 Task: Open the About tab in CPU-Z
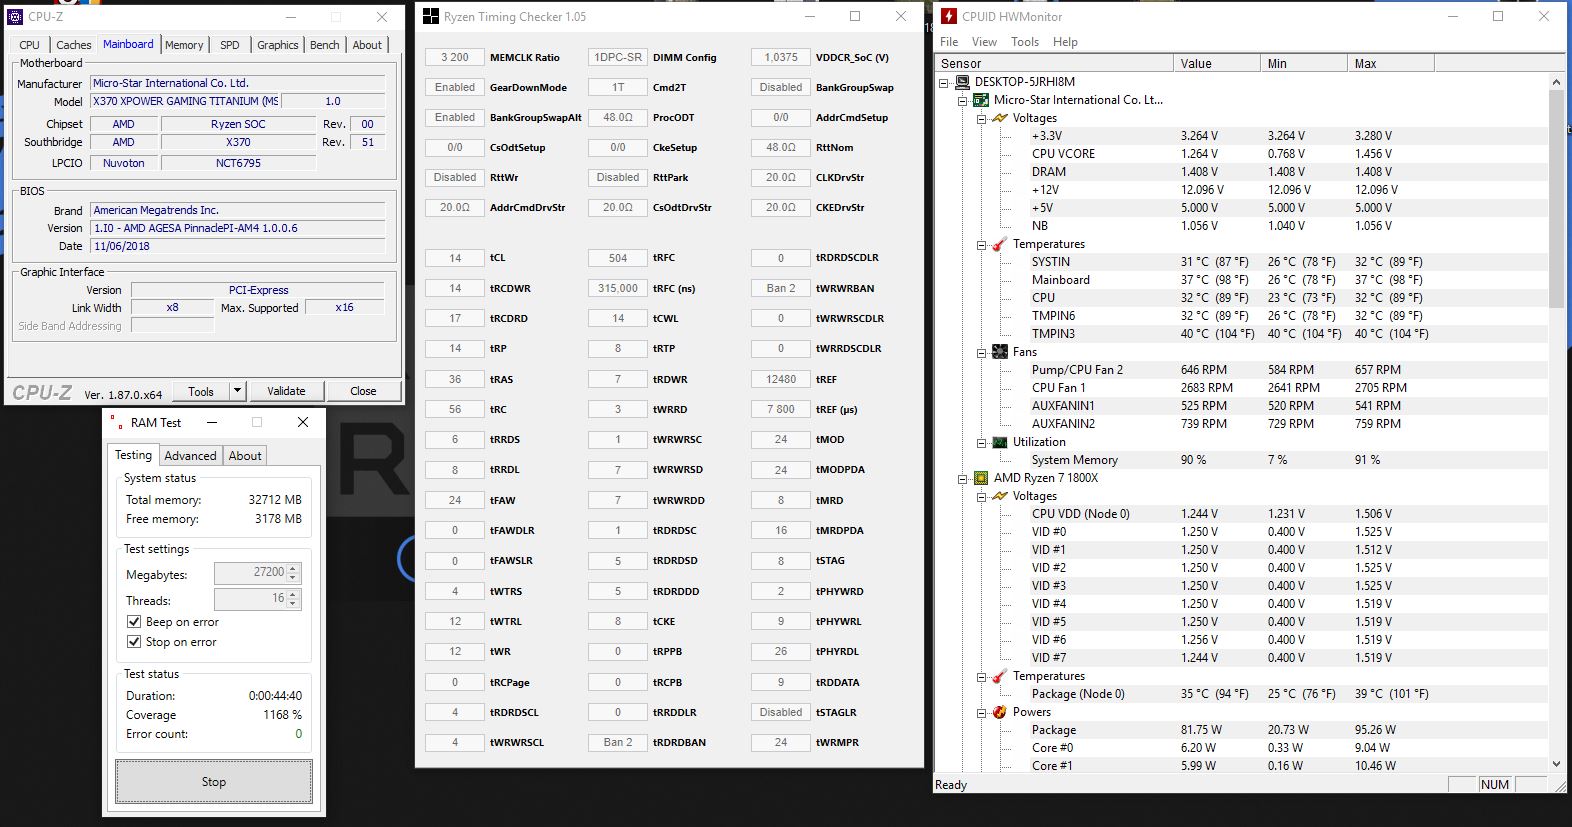click(367, 45)
